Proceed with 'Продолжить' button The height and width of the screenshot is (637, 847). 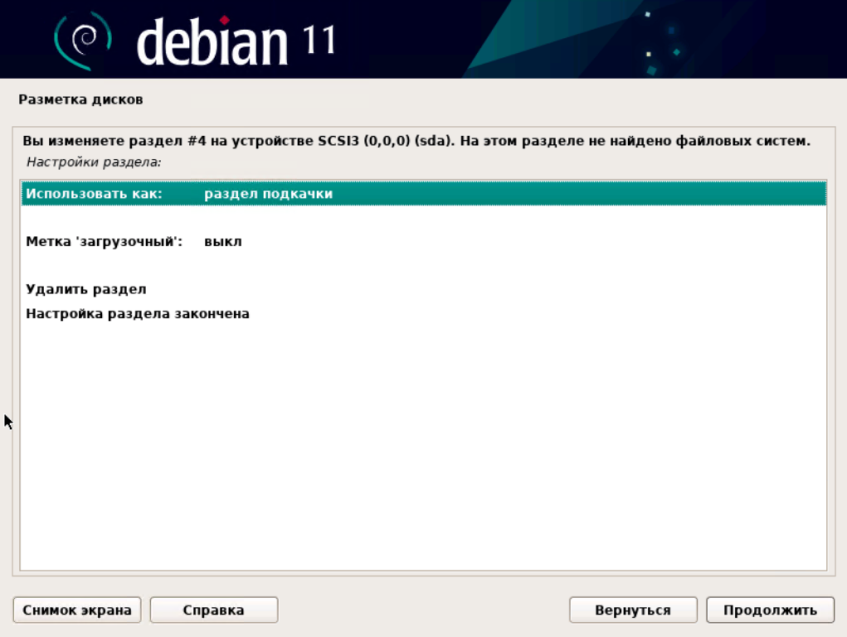770,610
